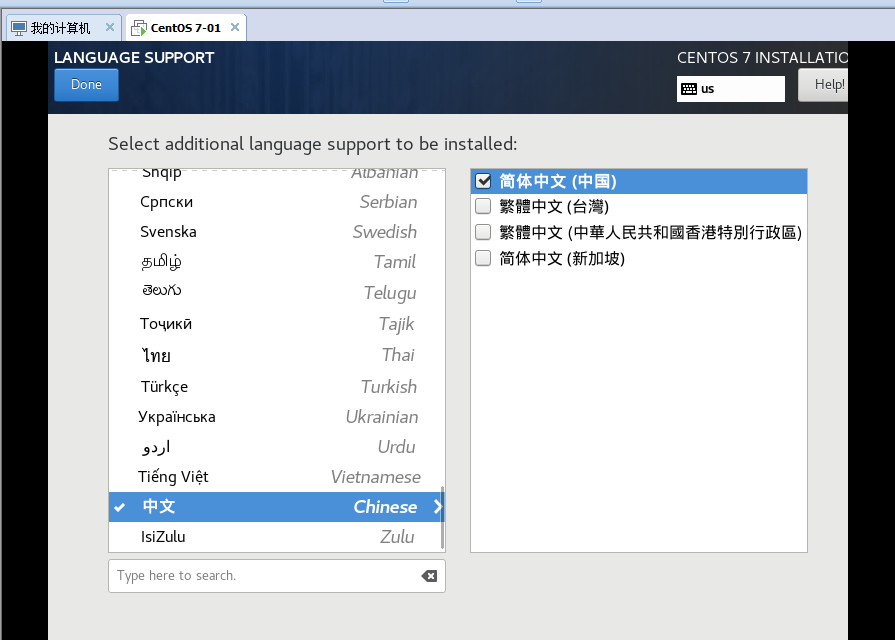The width and height of the screenshot is (895, 640).
Task: Click the arrow chevron on Chinese row
Action: pyautogui.click(x=437, y=506)
